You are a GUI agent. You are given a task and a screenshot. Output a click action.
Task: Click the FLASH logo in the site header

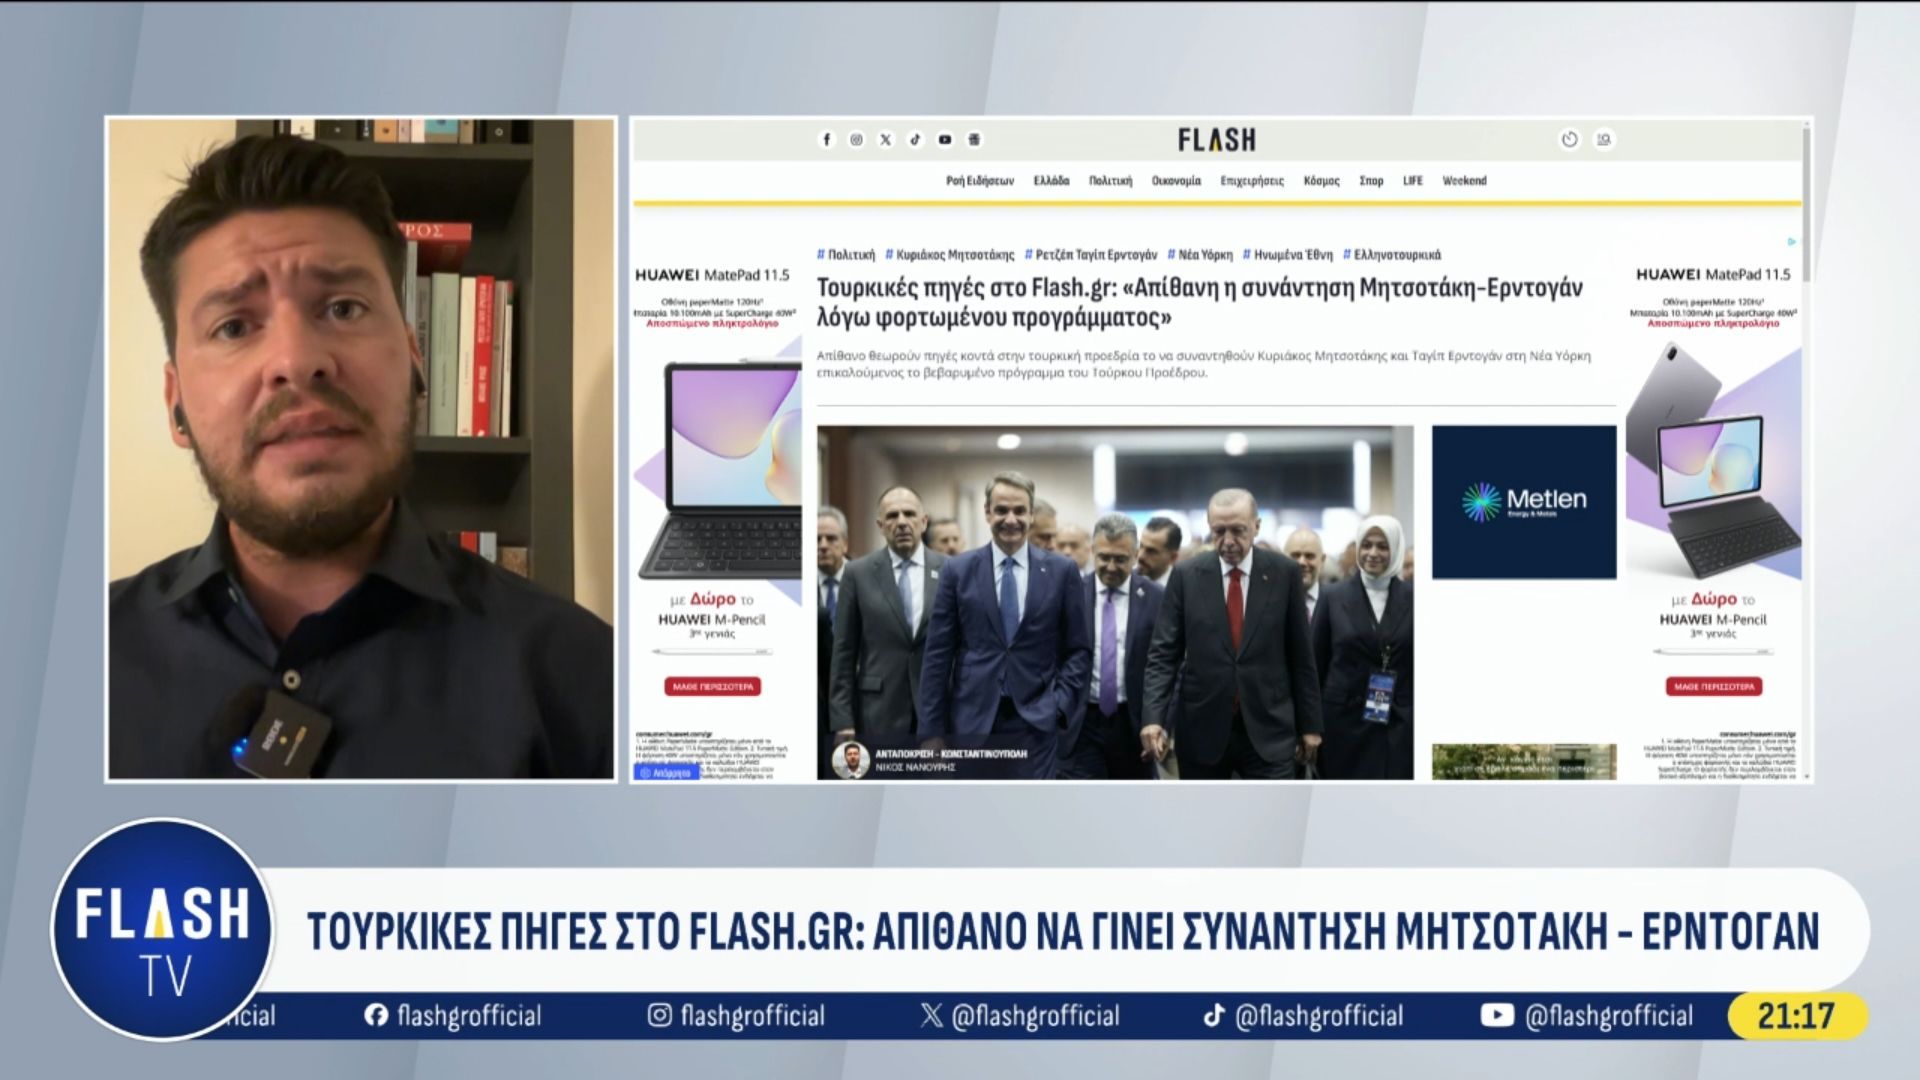[1216, 140]
